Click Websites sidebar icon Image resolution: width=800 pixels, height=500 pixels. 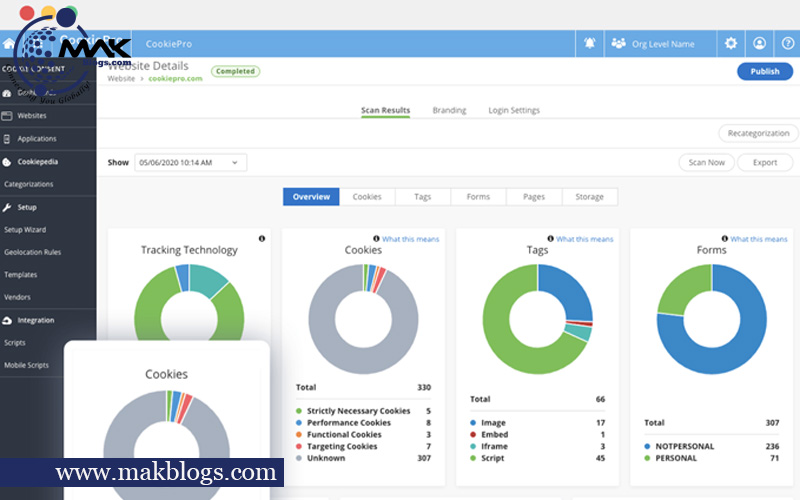pos(7,116)
